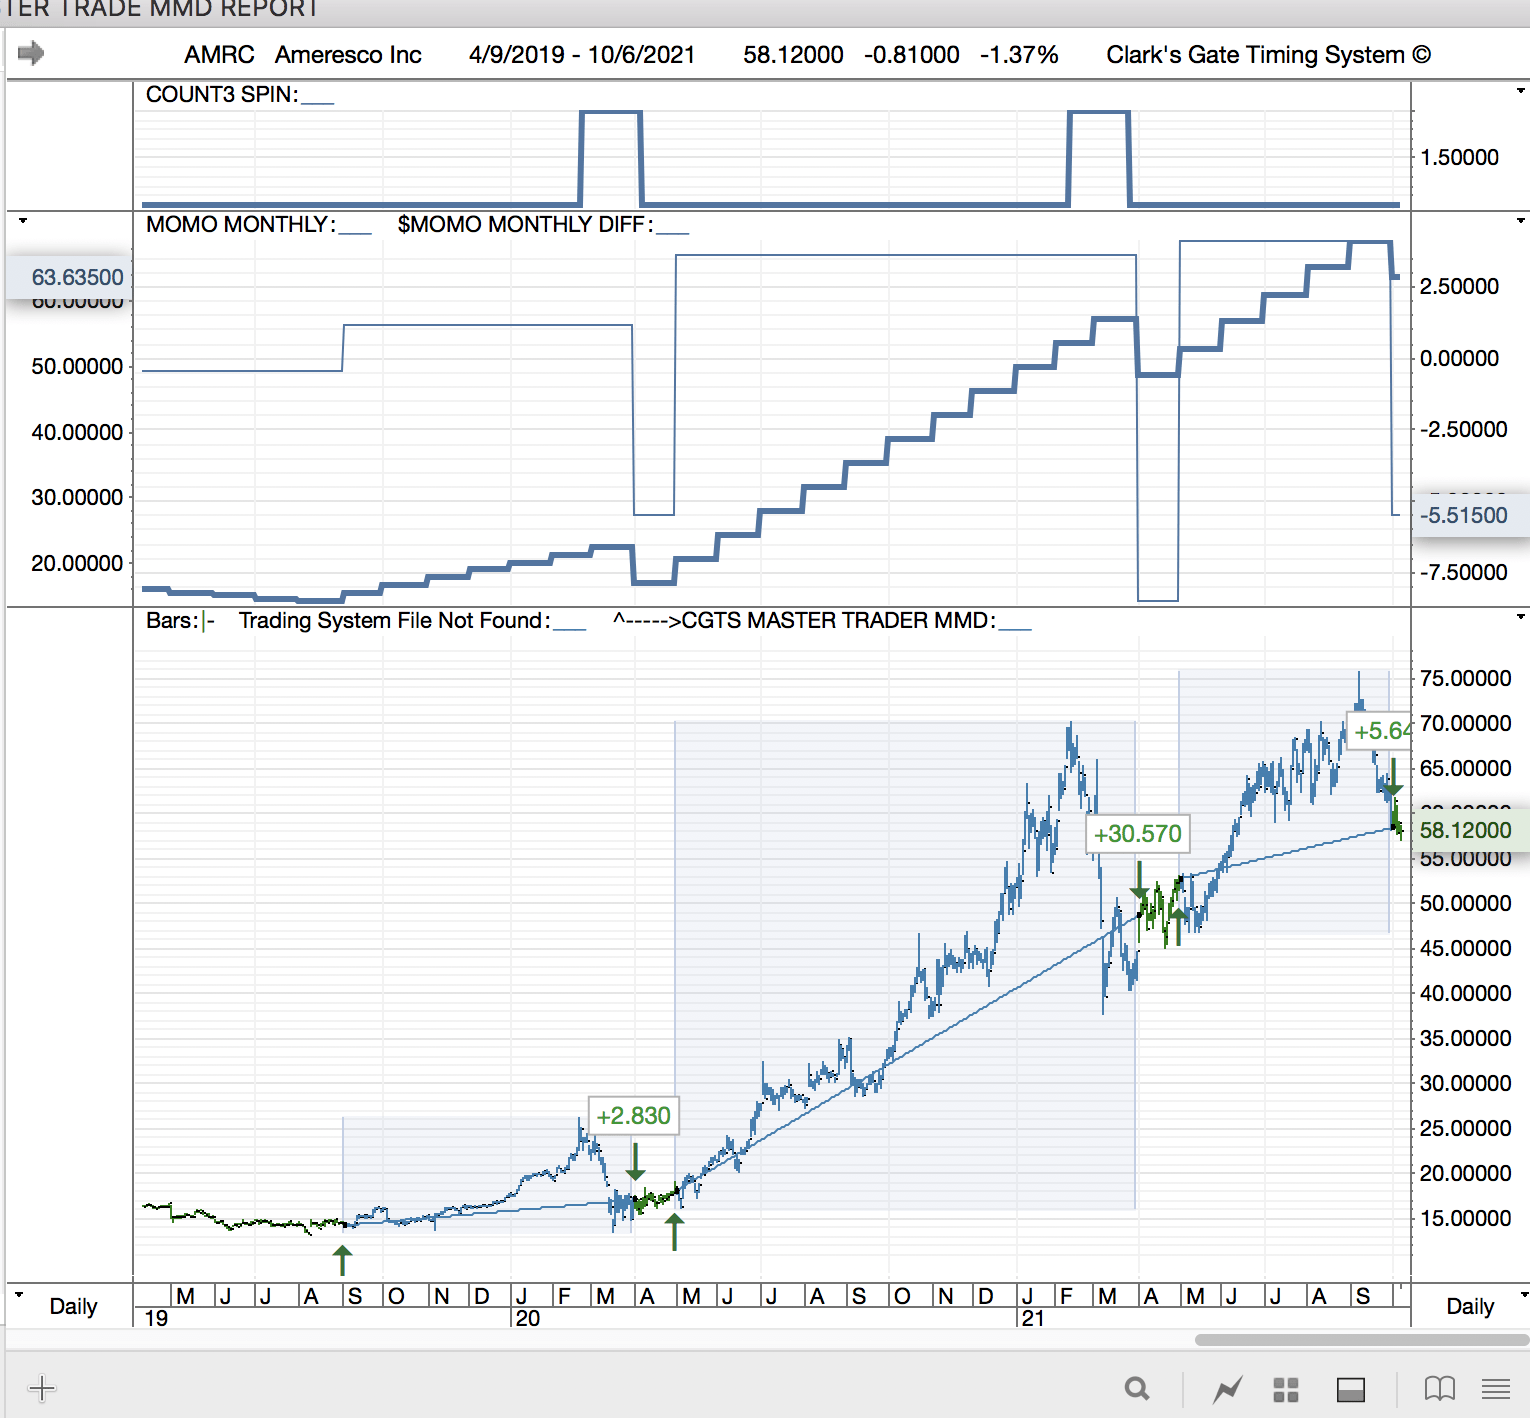Click the split-panel icon in bottom toolbar

point(1351,1389)
